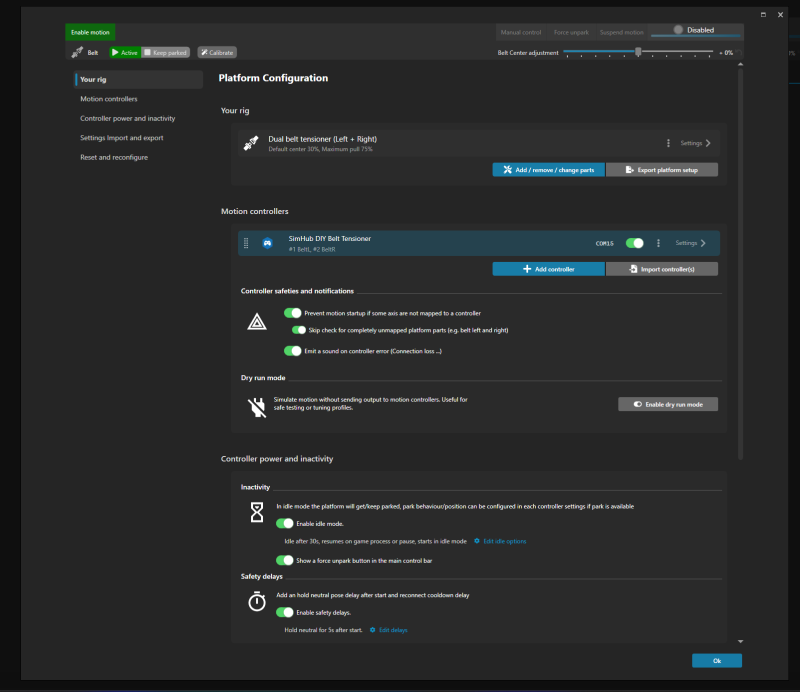
Task: Open the Manual control tab
Action: pos(520,32)
